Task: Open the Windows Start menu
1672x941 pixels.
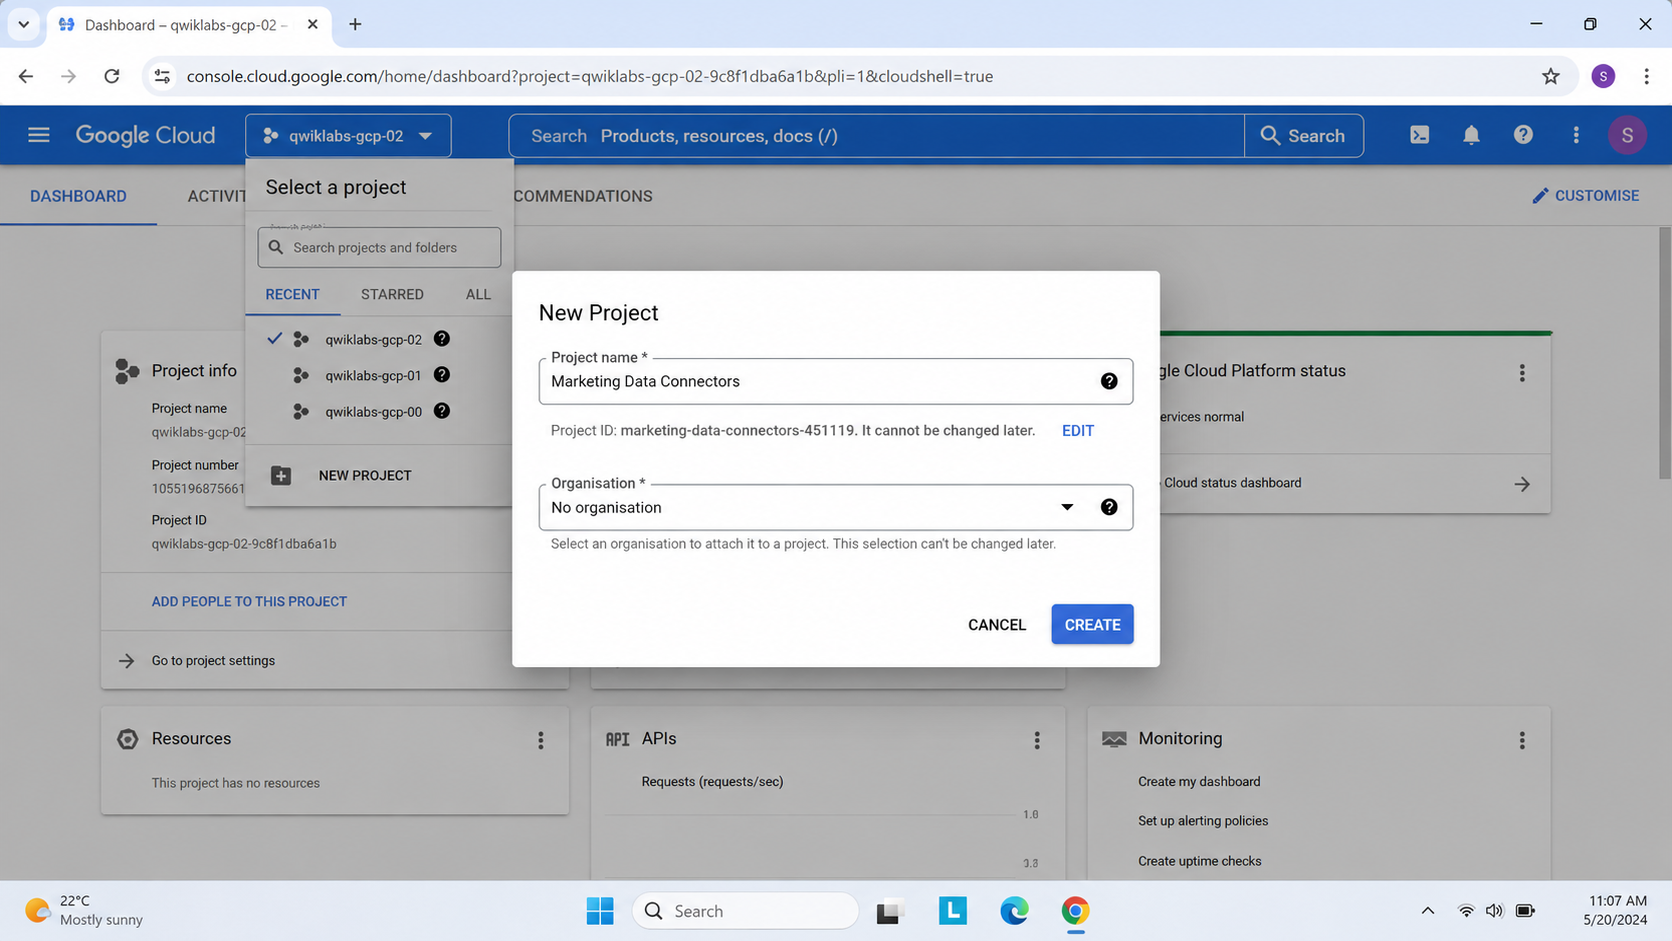Action: [600, 911]
